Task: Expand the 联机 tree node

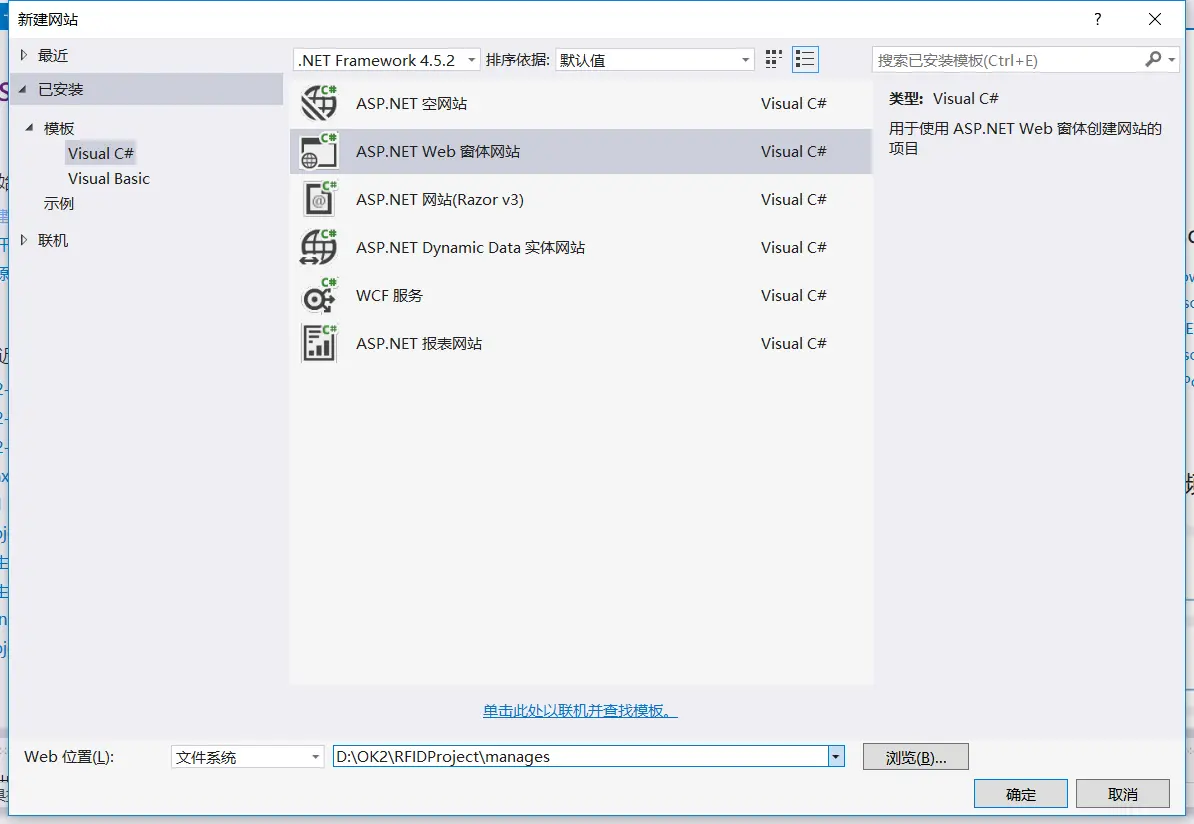Action: pos(24,240)
